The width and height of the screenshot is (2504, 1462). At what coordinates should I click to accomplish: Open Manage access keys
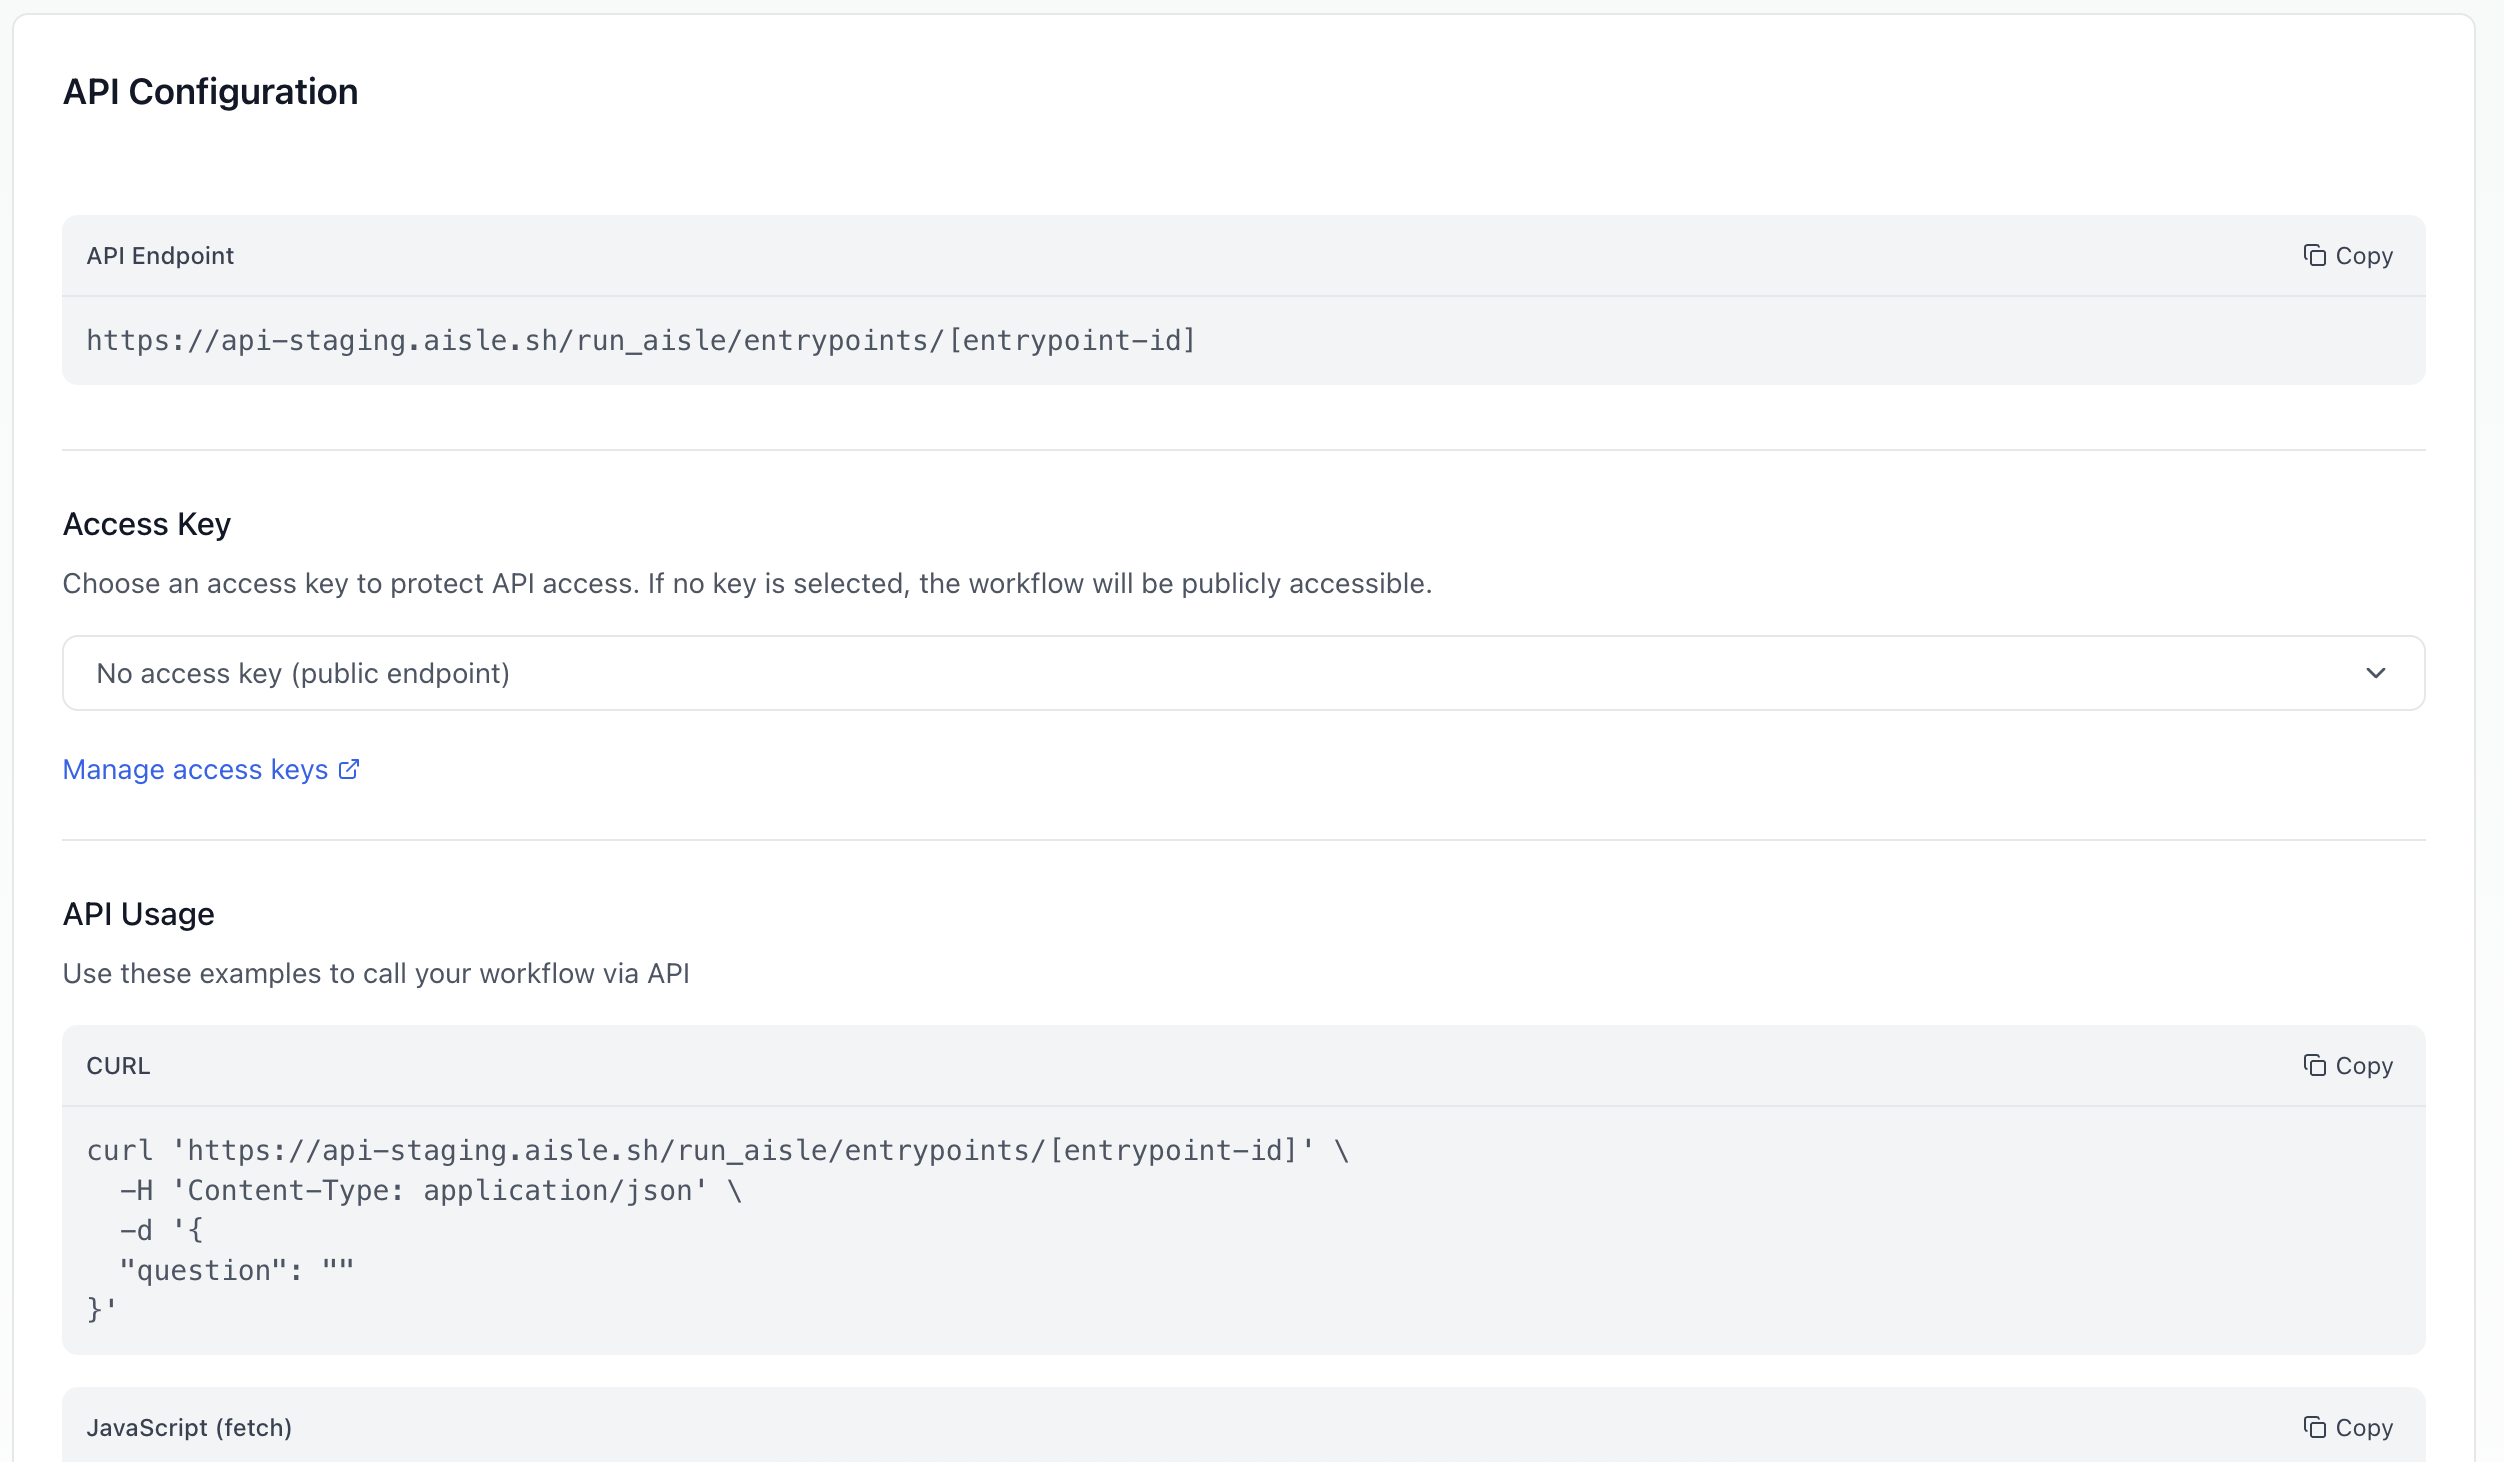194,768
